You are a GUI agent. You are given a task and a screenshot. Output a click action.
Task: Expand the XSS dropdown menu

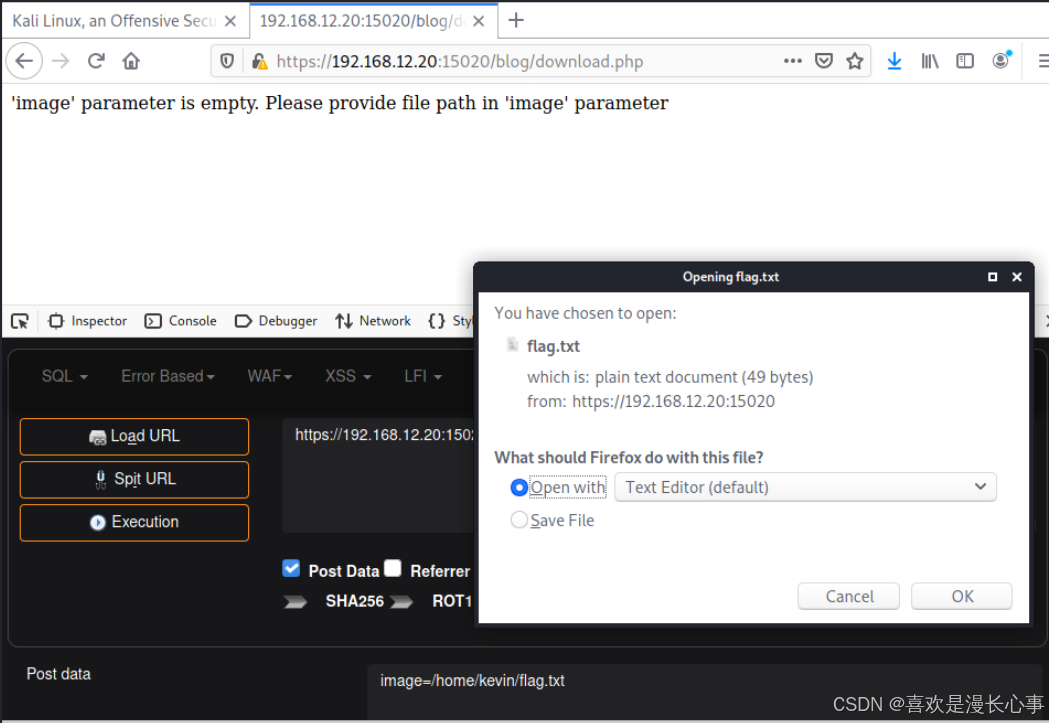348,376
